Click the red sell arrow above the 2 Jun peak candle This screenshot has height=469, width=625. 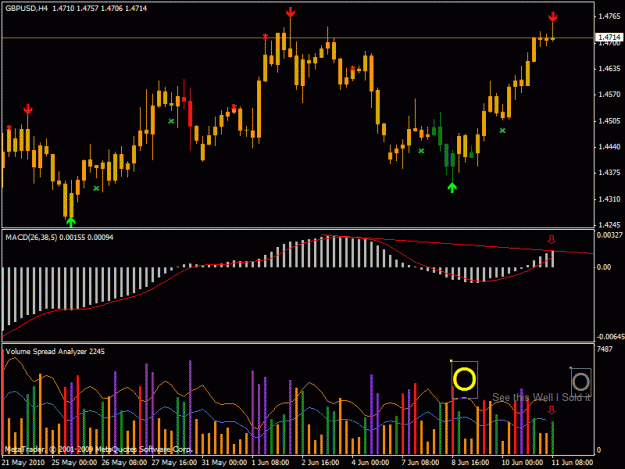tap(290, 12)
